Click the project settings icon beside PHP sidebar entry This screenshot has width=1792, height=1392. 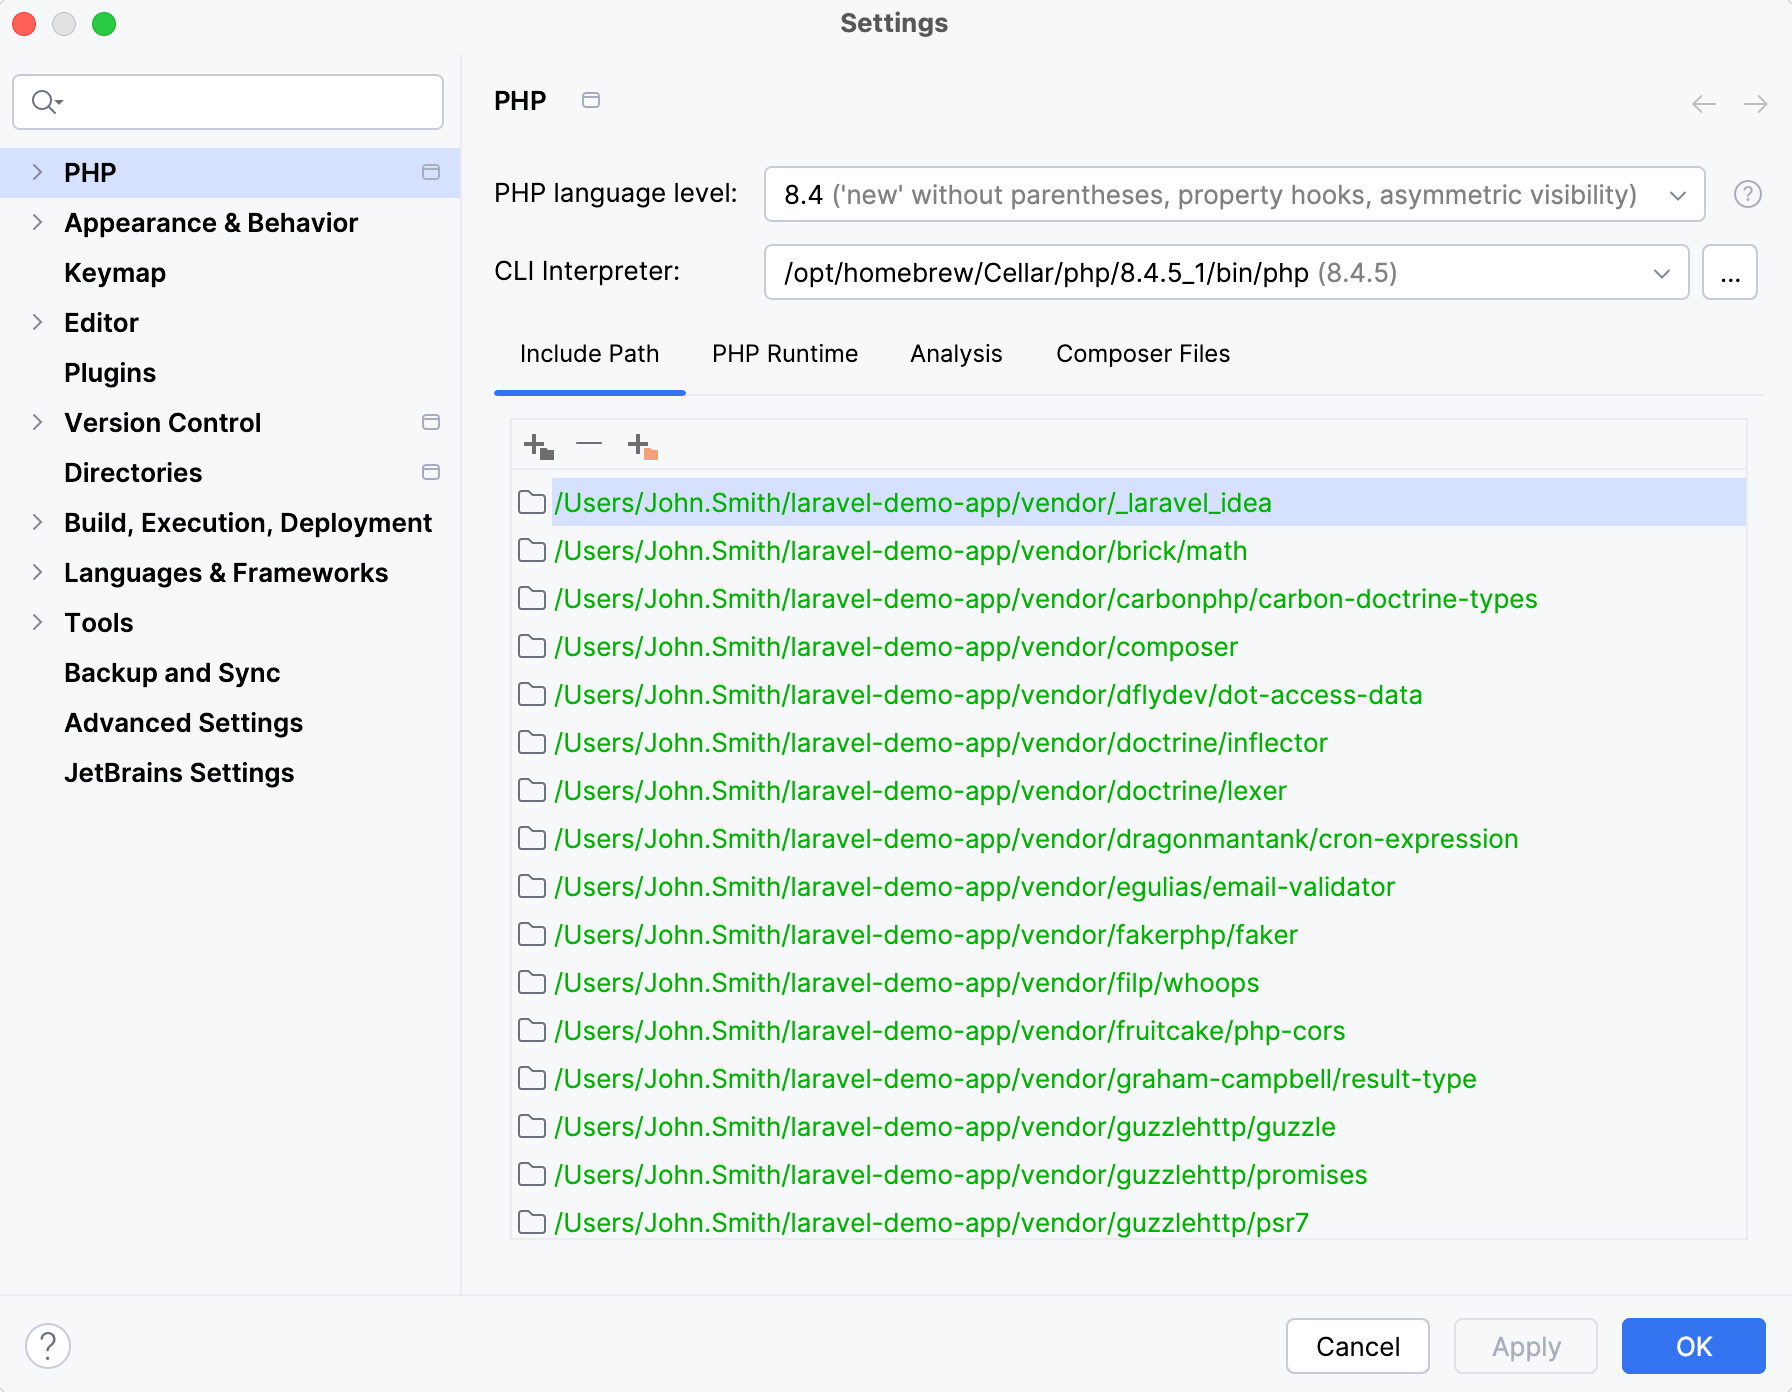point(431,172)
